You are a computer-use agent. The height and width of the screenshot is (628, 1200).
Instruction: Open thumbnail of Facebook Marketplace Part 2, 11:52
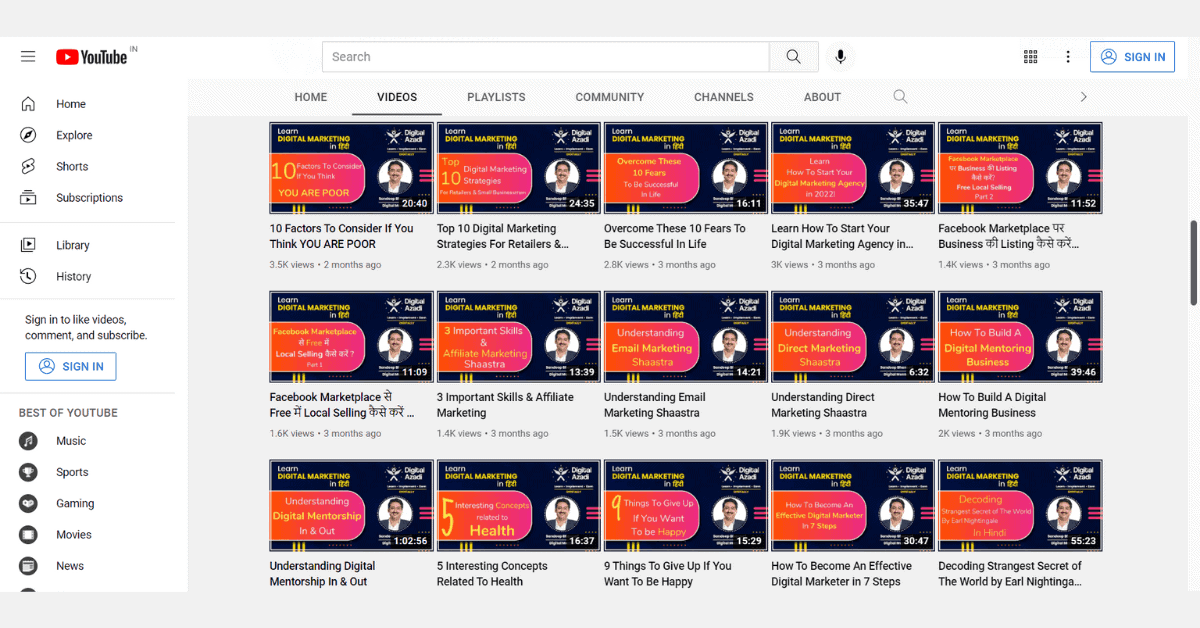(1020, 168)
